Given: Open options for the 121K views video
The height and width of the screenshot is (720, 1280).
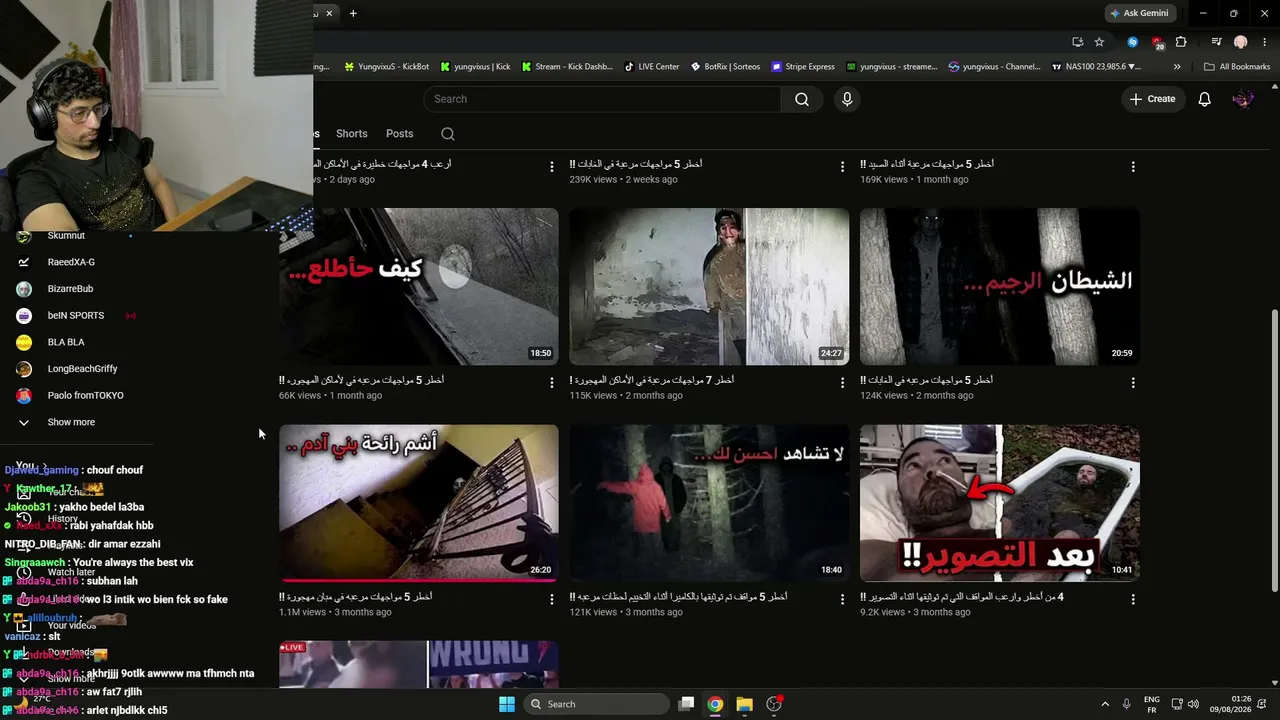Looking at the screenshot, I should click(842, 599).
